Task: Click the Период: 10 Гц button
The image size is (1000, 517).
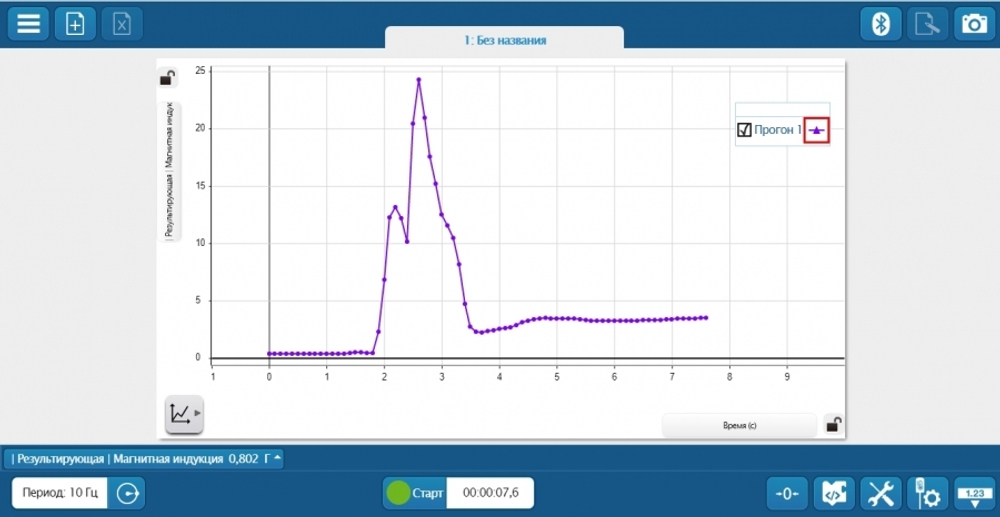Action: click(59, 493)
